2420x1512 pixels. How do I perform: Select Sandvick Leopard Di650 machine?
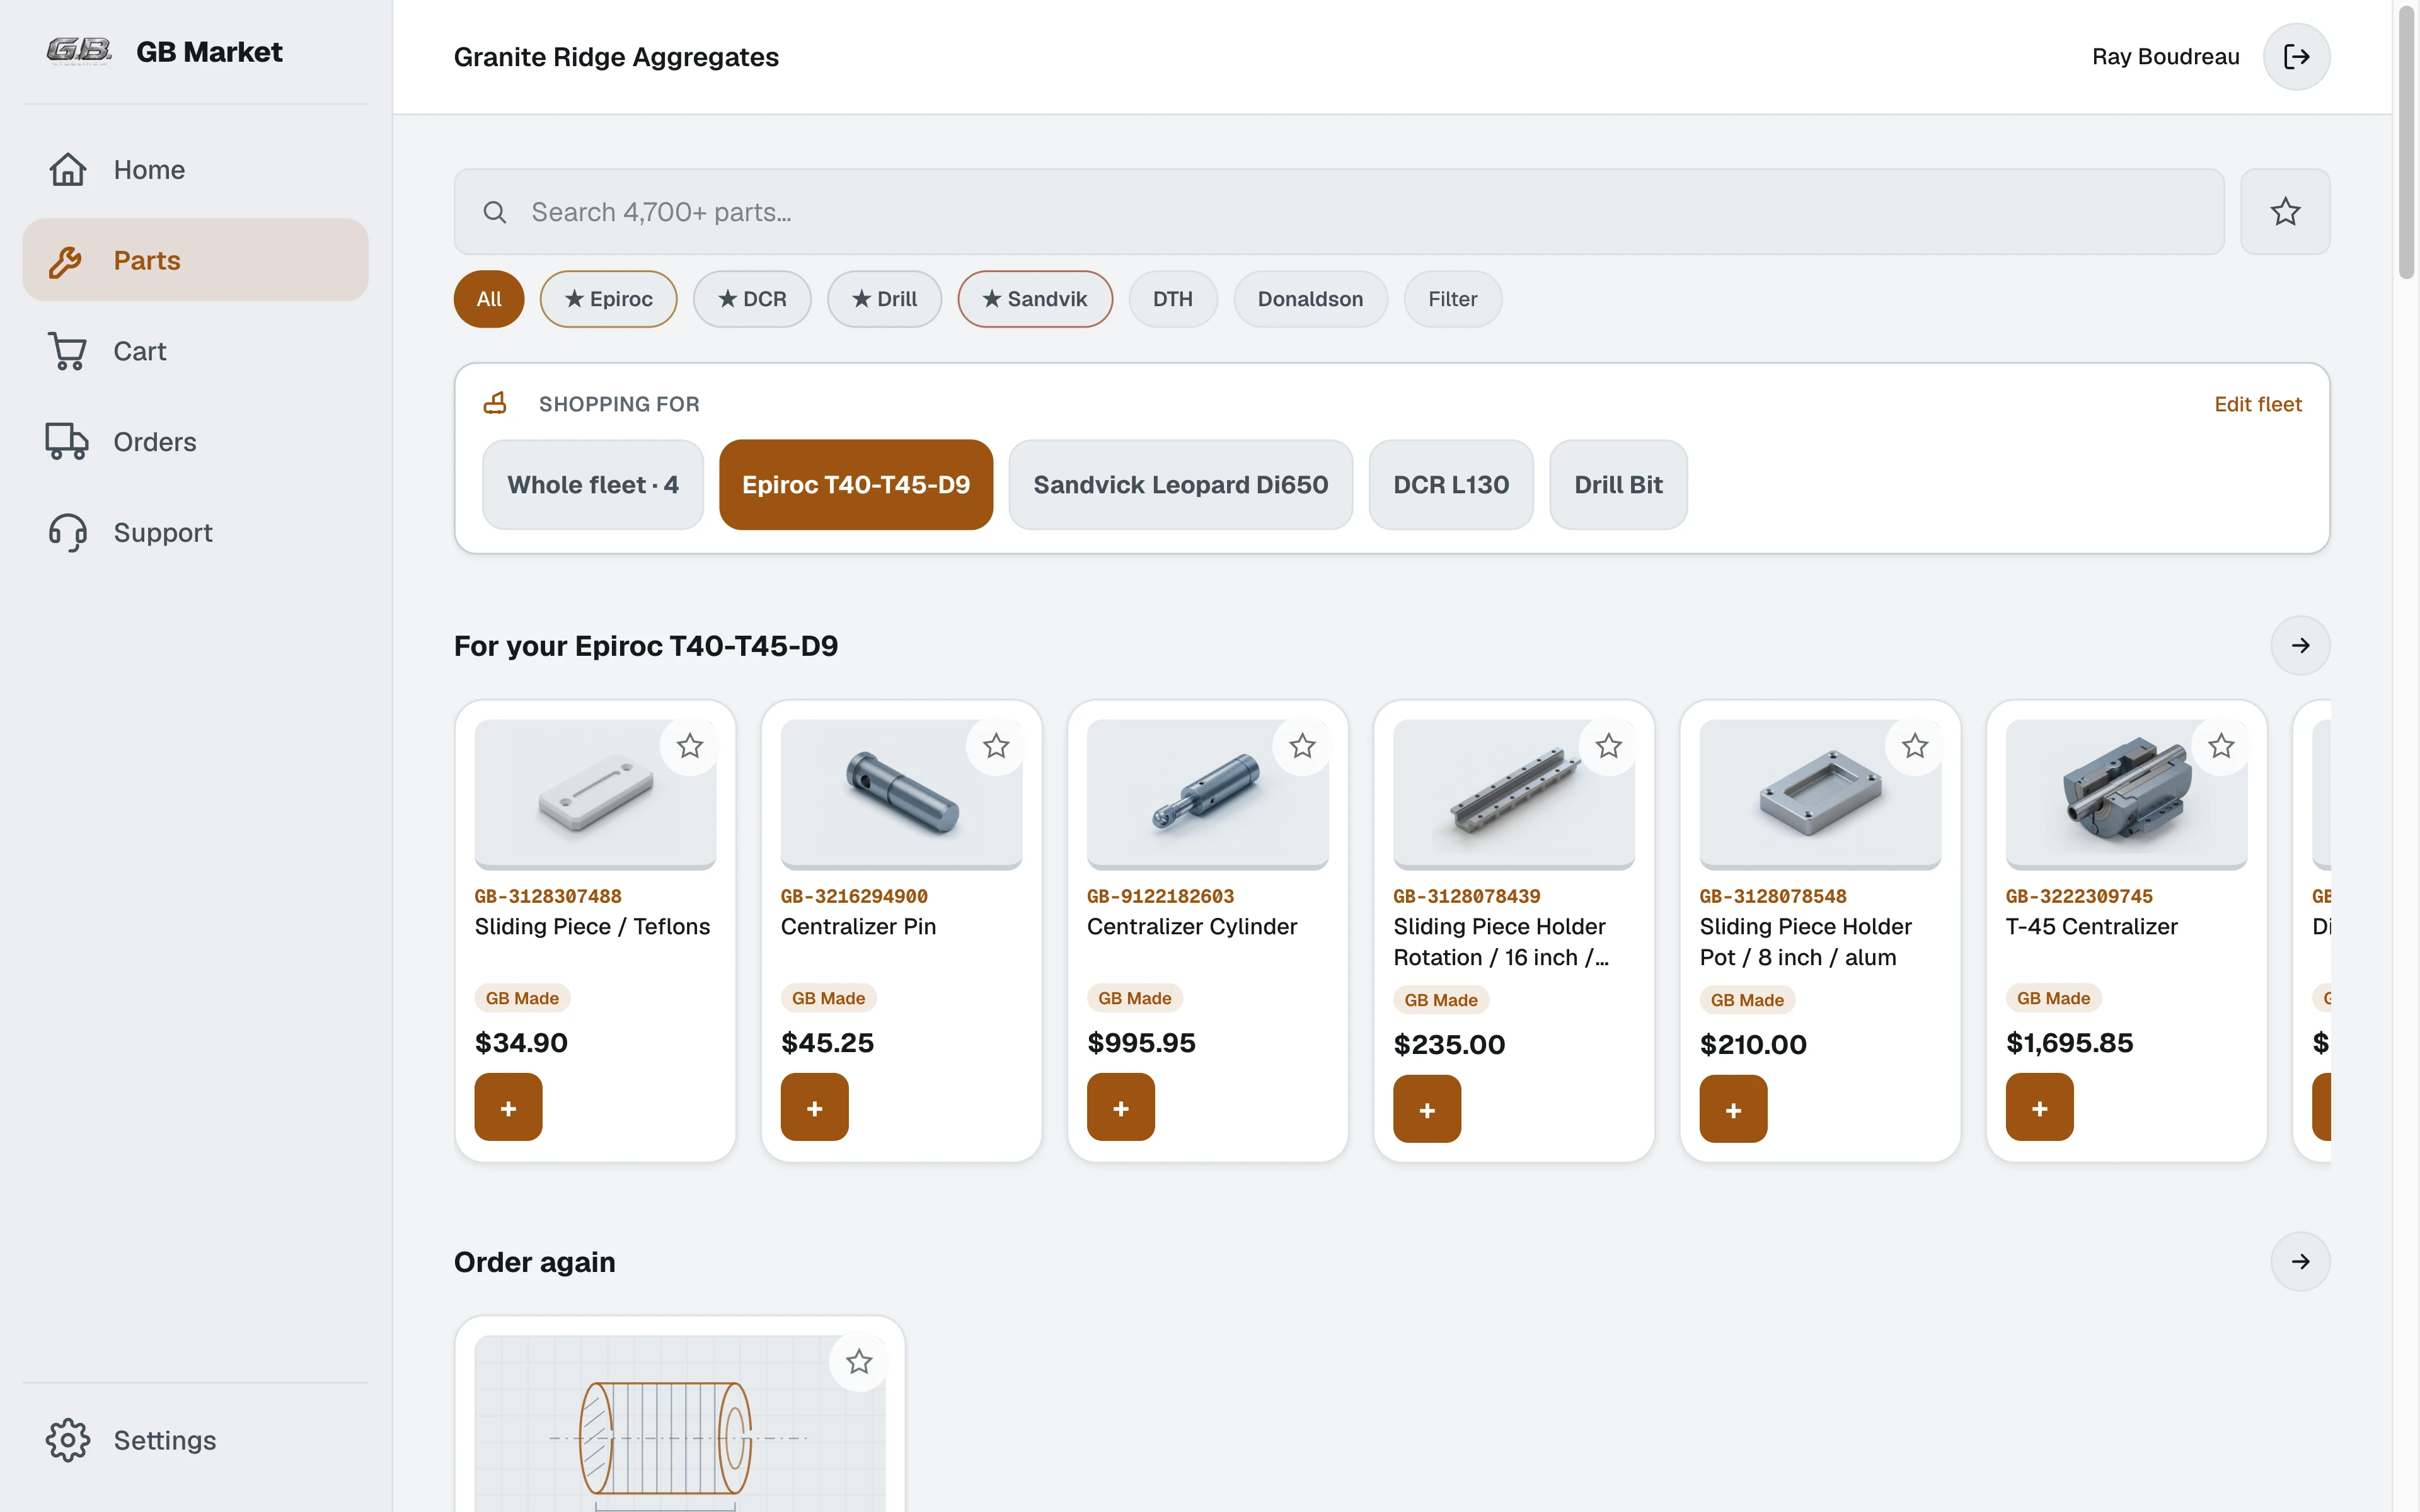pos(1181,485)
